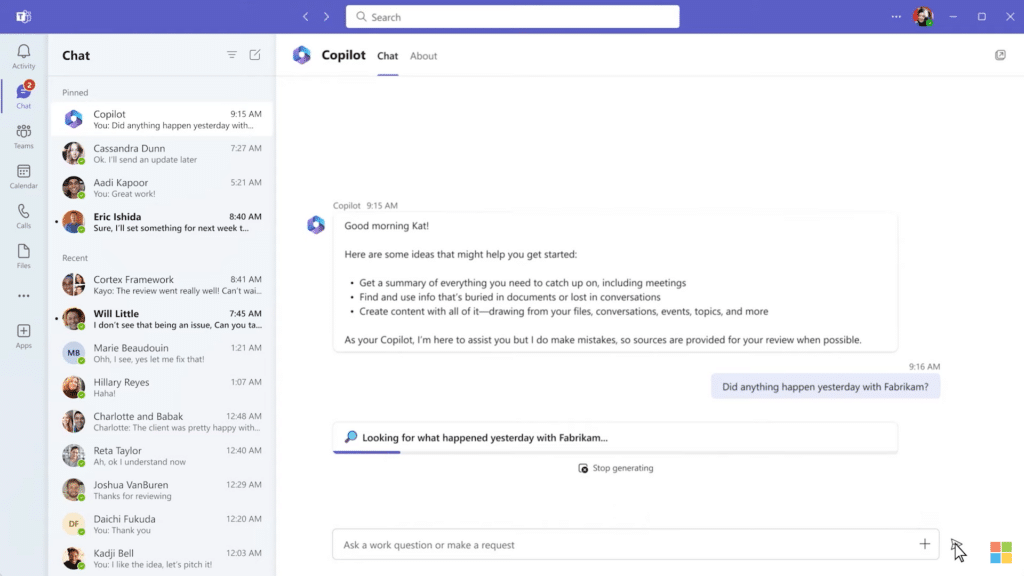Click the filter chats icon
The image size is (1024, 576).
(232, 55)
